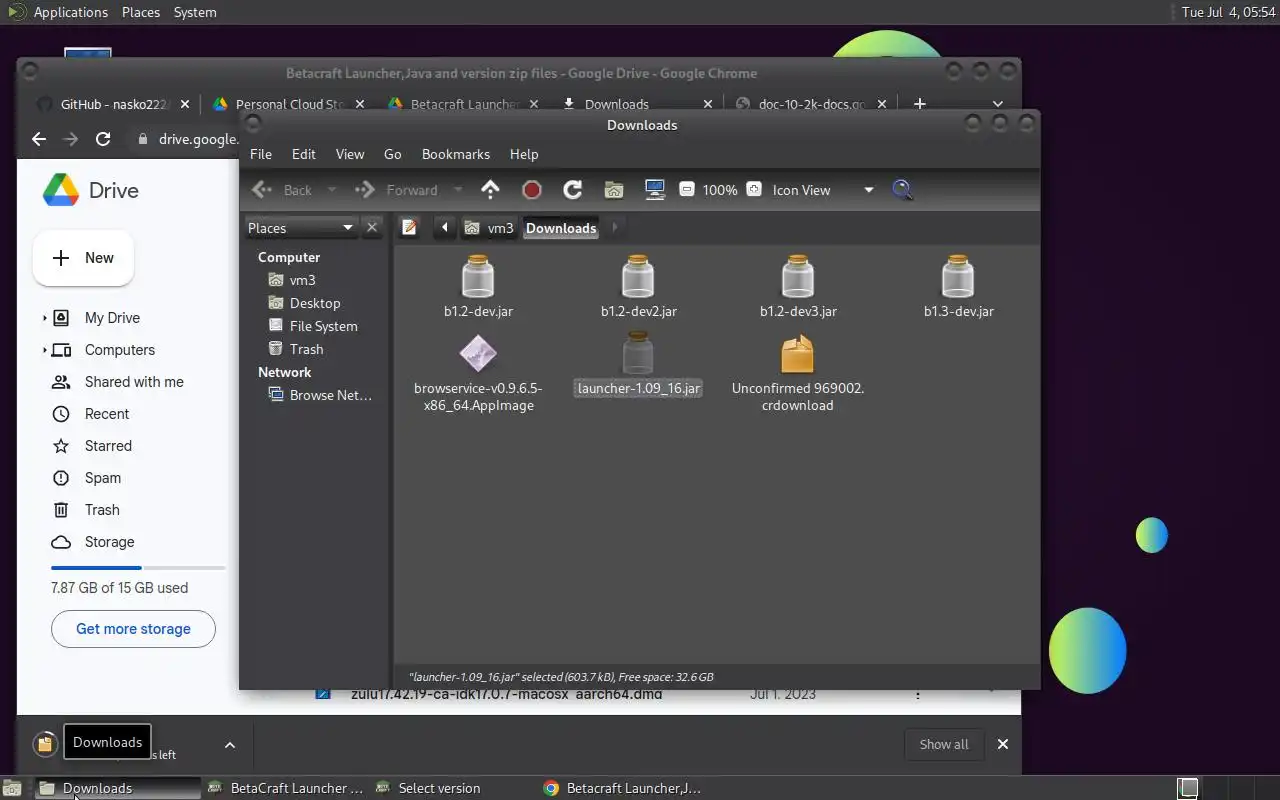
Task: Open Shared with me in Drive
Action: 134,382
